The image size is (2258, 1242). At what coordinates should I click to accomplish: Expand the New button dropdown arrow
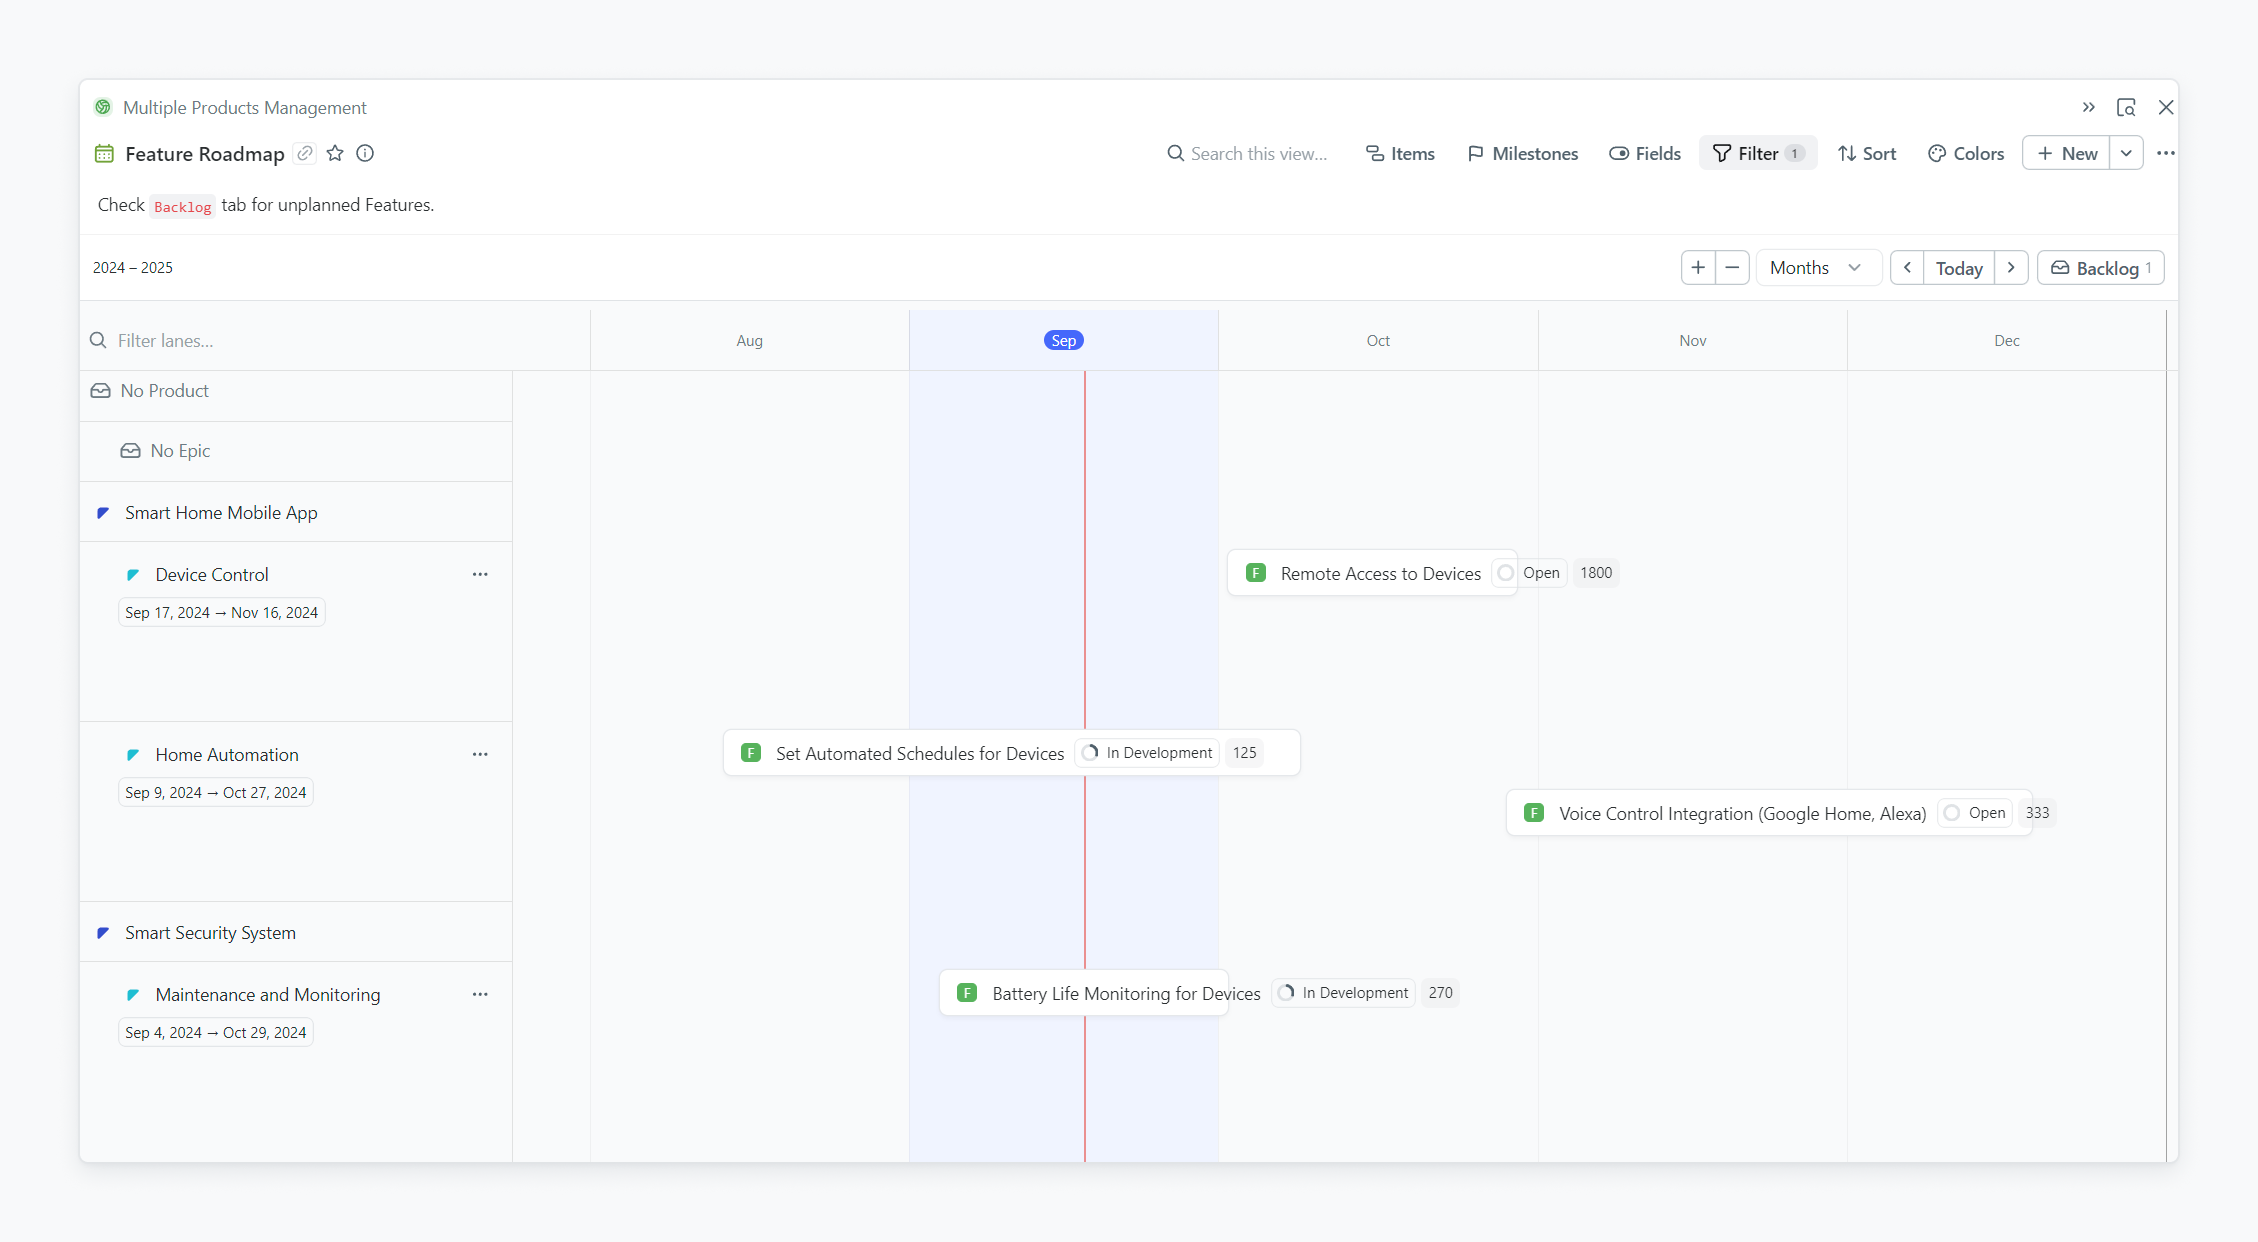[2126, 153]
